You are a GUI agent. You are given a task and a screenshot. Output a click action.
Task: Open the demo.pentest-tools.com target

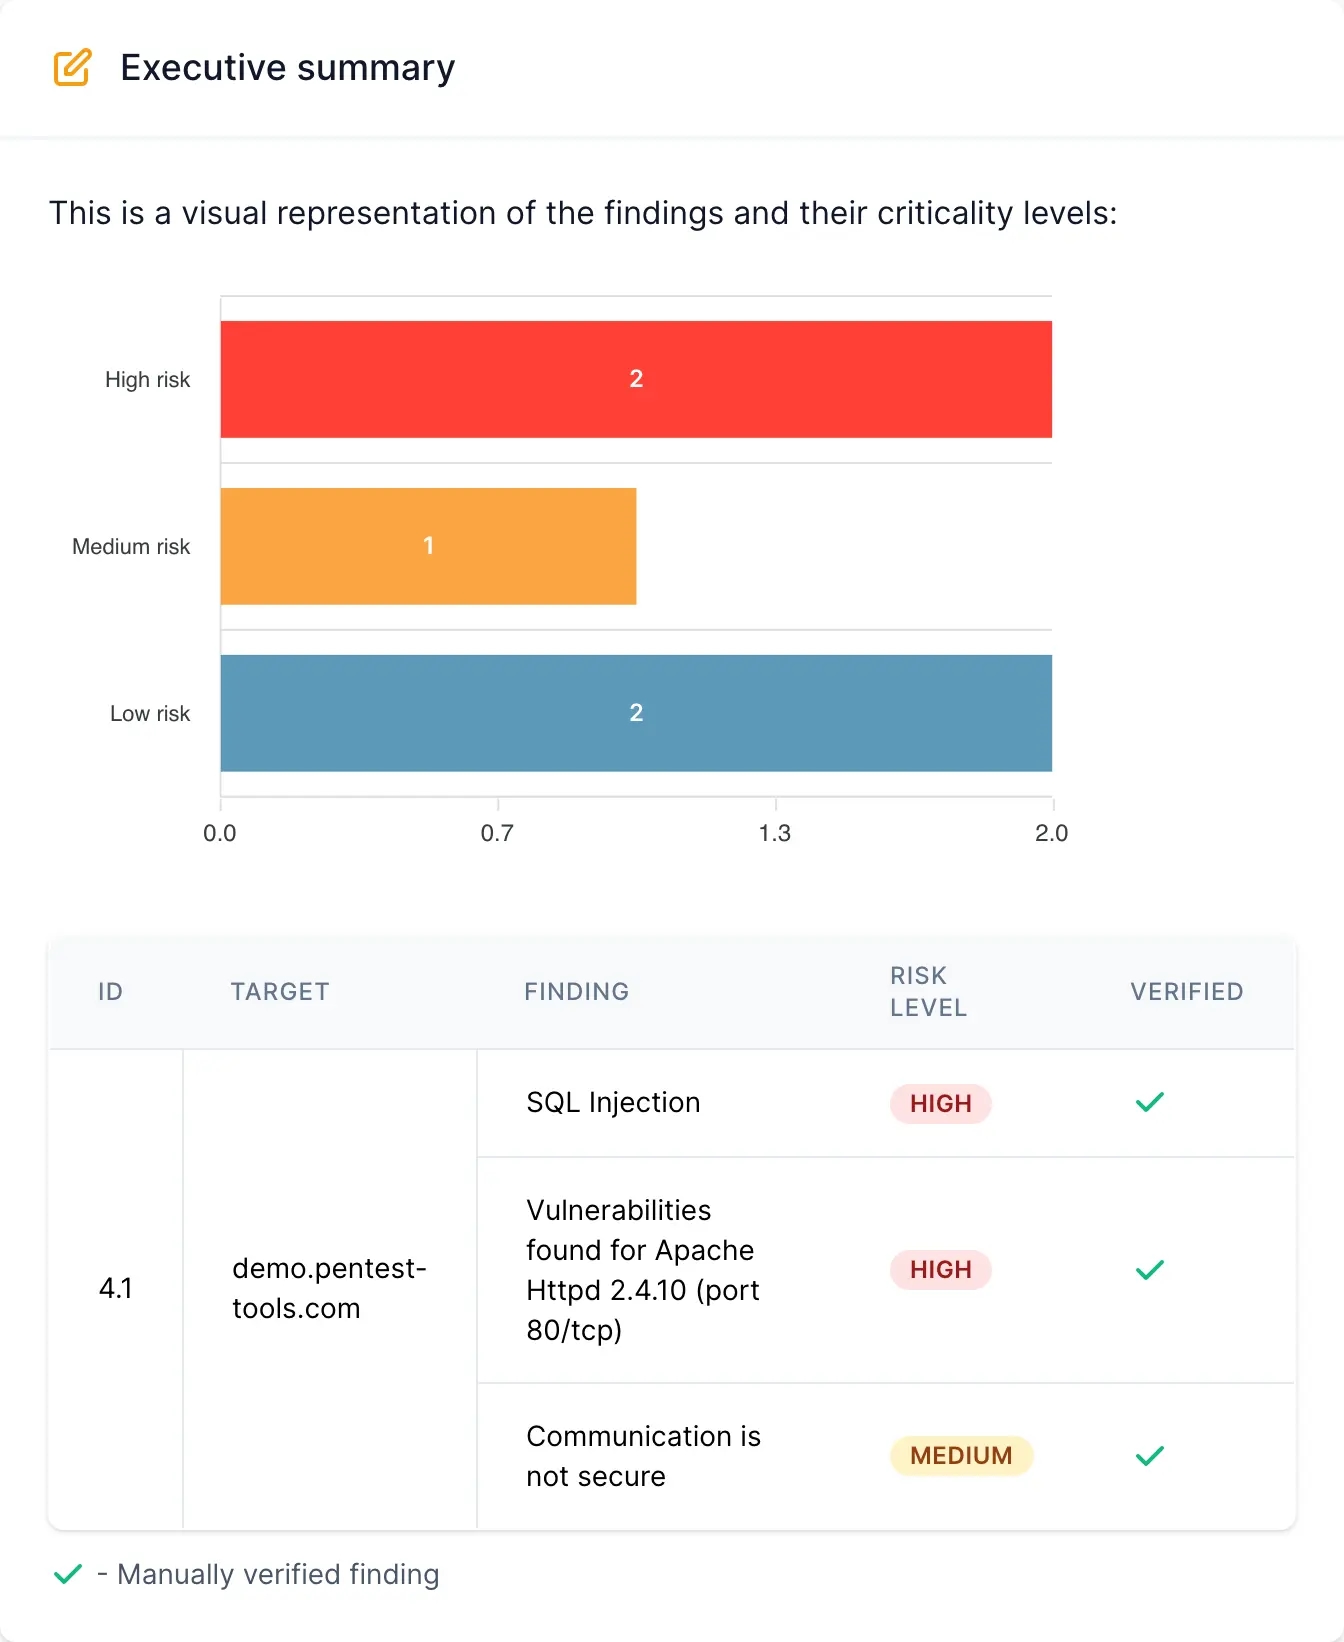point(329,1288)
